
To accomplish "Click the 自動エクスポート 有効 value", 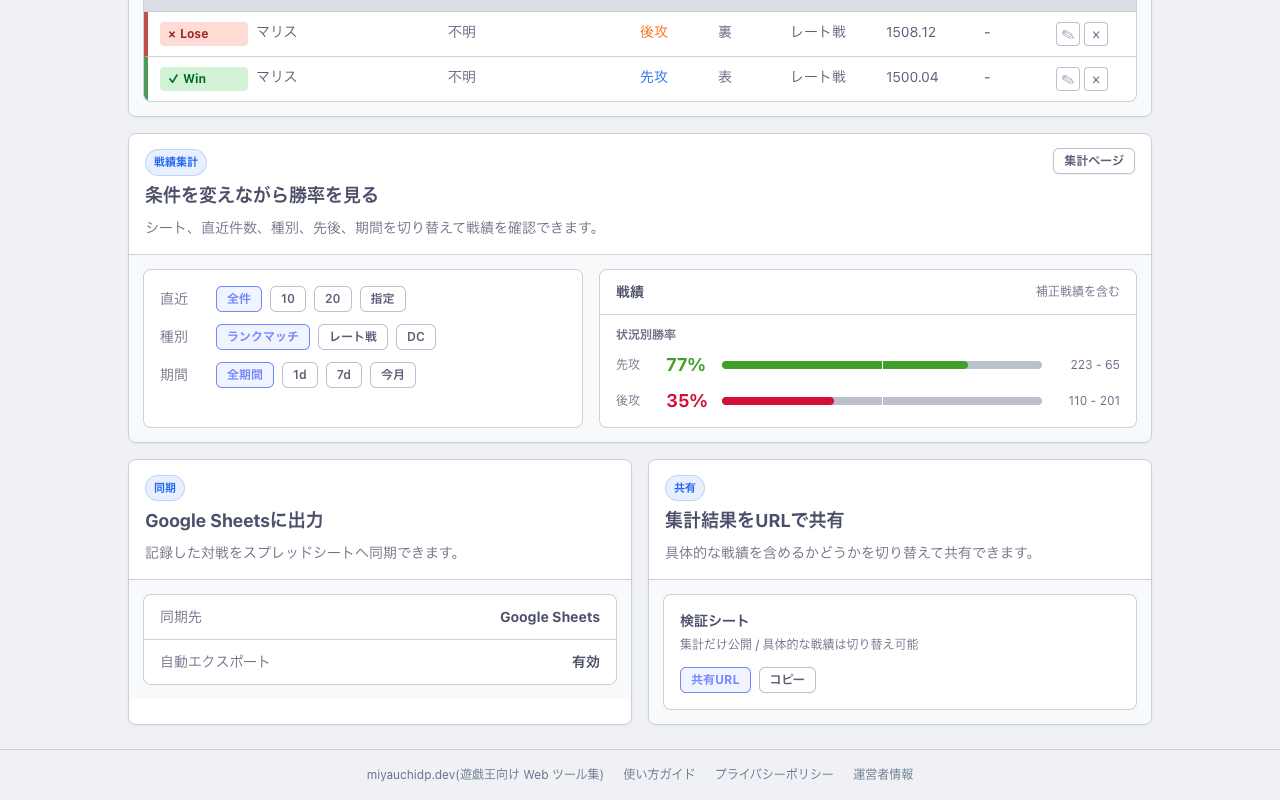I will [x=586, y=662].
